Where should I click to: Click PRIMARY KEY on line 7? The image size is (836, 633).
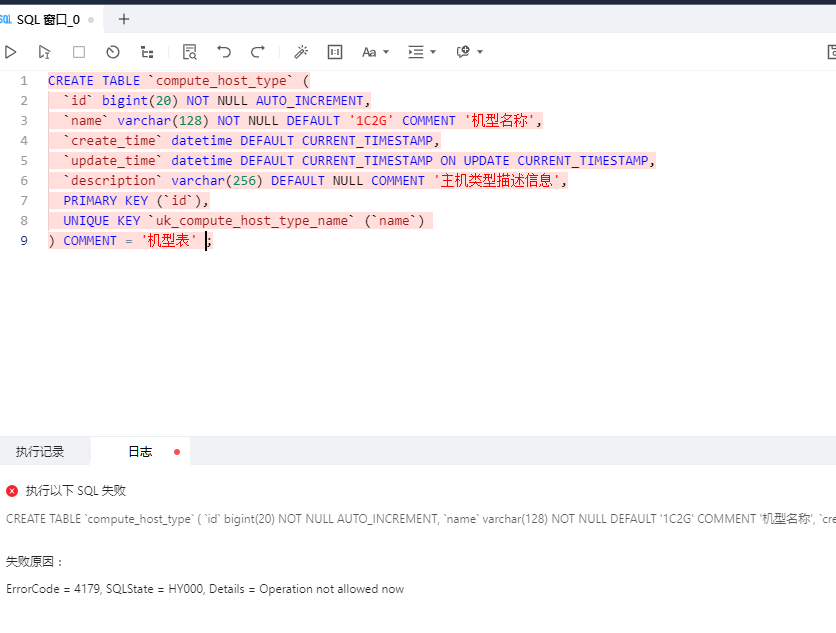click(x=106, y=201)
